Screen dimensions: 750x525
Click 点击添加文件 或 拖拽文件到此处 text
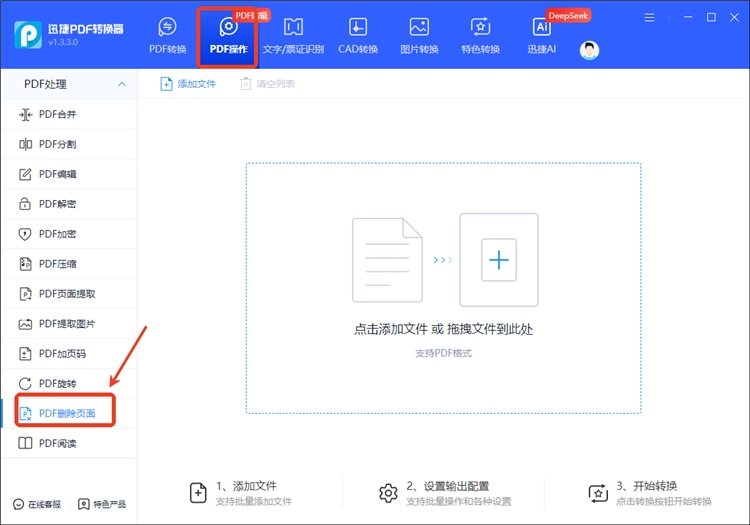coord(443,329)
